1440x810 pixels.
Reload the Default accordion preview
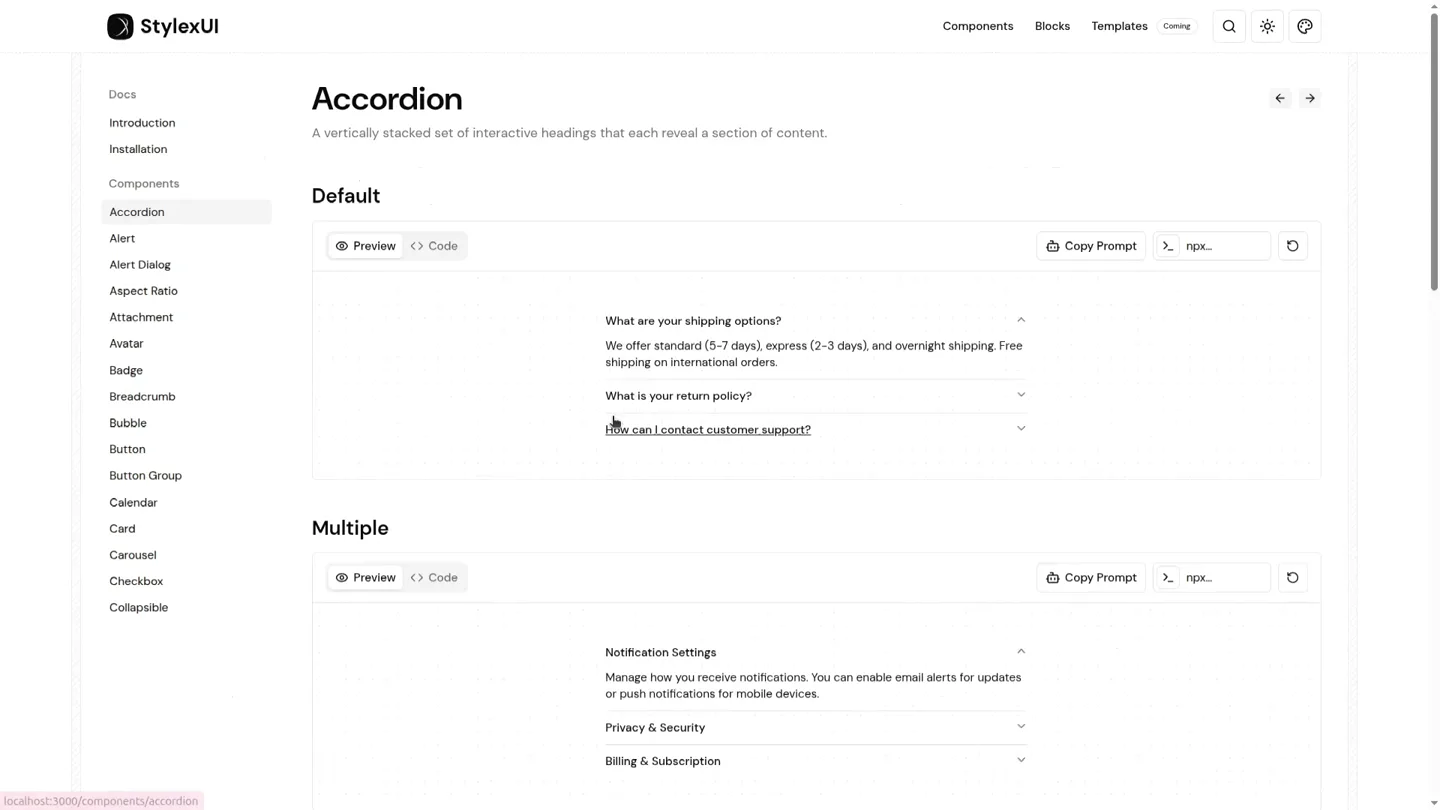[x=1293, y=246]
